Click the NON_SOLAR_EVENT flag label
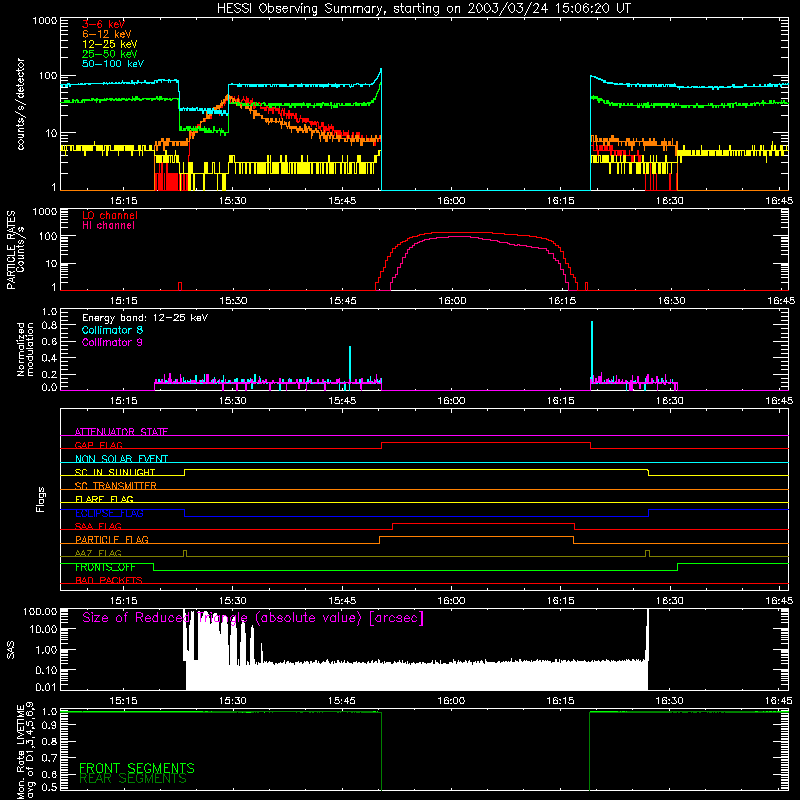800x800 pixels. (121, 459)
